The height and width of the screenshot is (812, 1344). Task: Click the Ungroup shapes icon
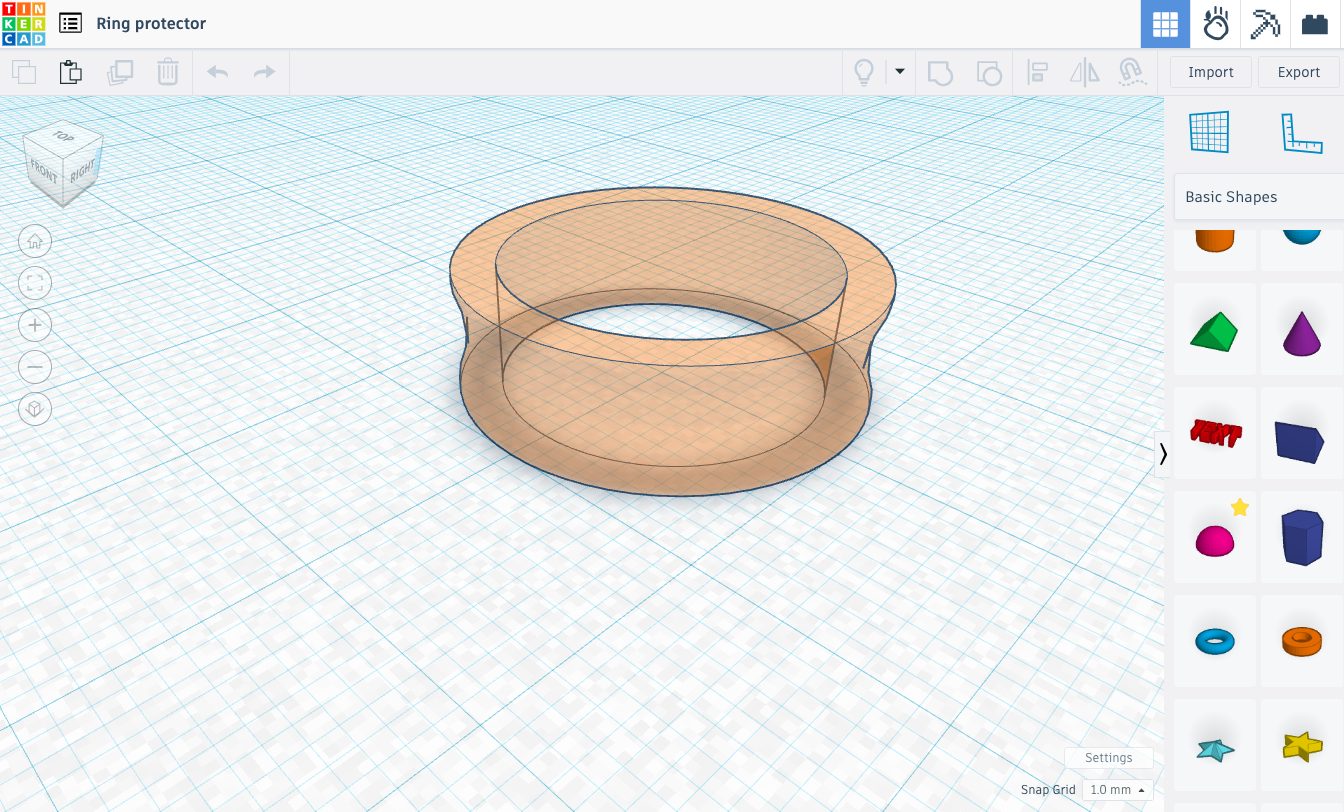988,72
